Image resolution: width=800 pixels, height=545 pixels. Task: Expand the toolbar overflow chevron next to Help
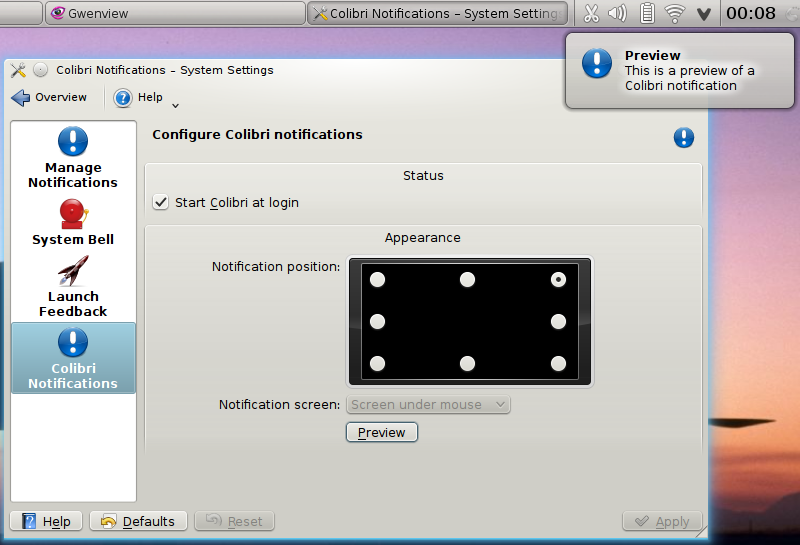pos(175,106)
